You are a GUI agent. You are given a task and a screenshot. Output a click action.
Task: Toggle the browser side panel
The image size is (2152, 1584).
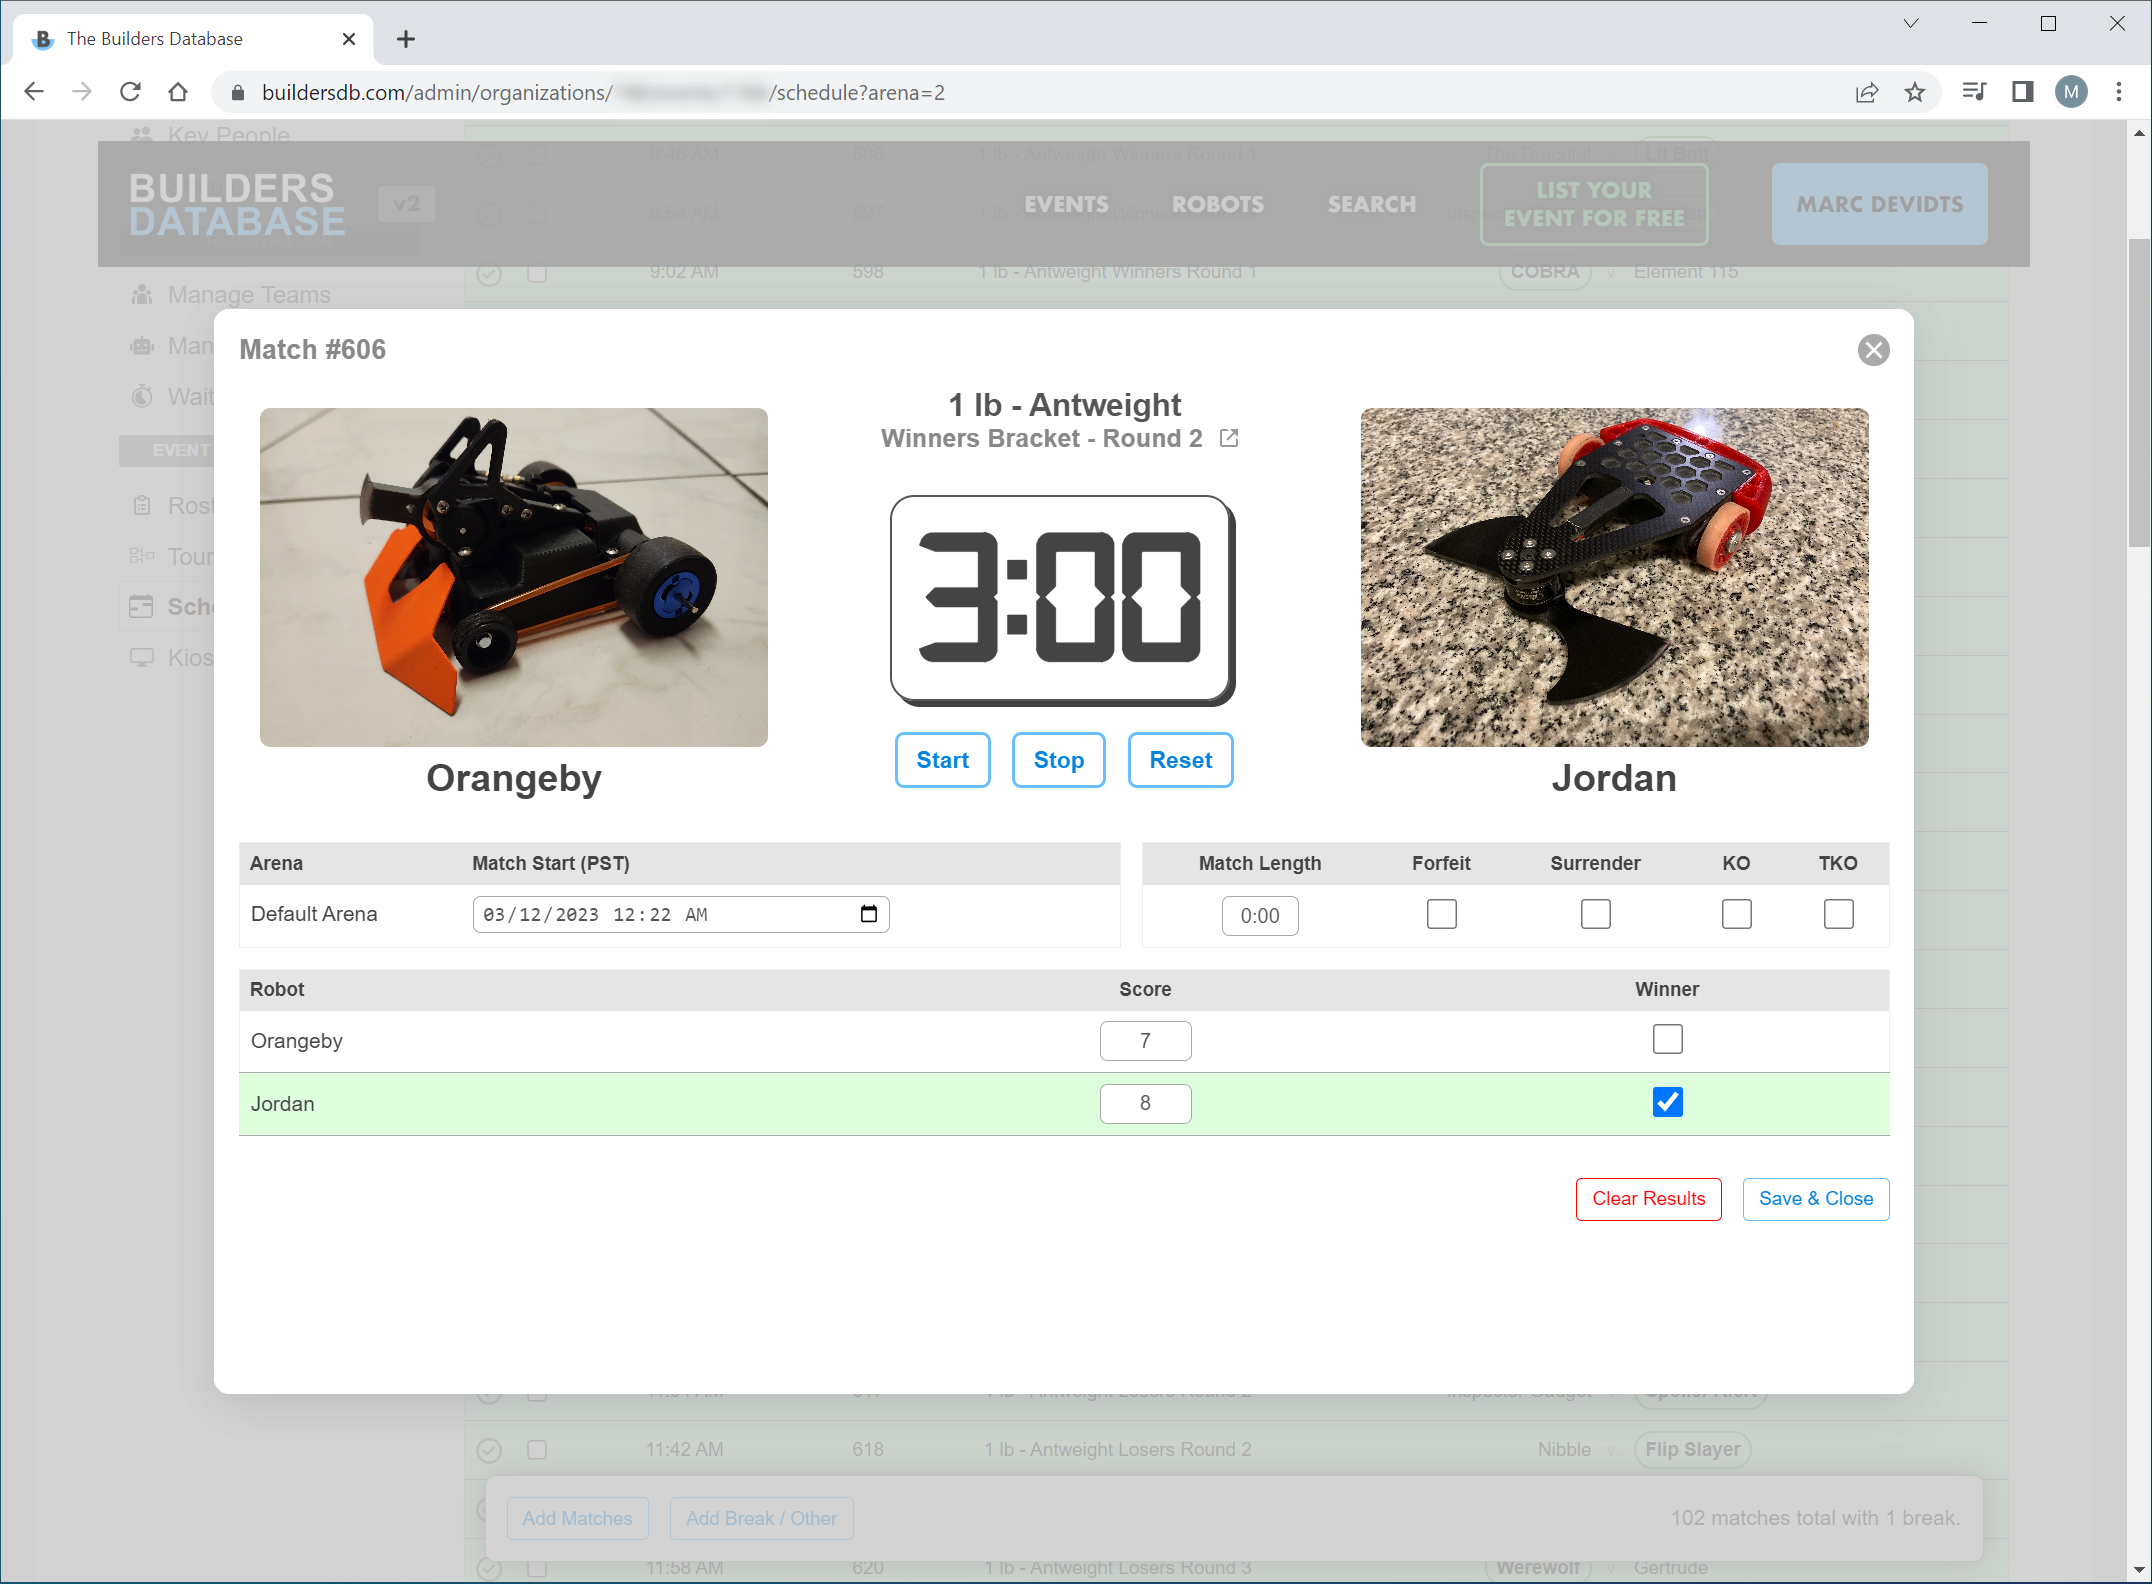2023,92
